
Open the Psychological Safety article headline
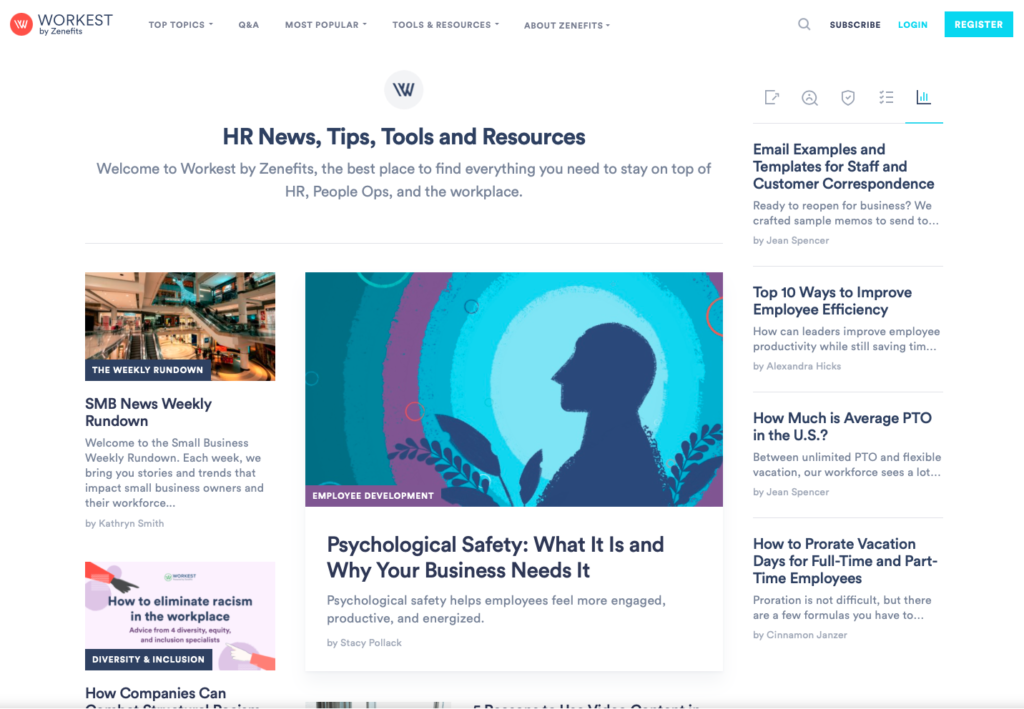coord(495,557)
